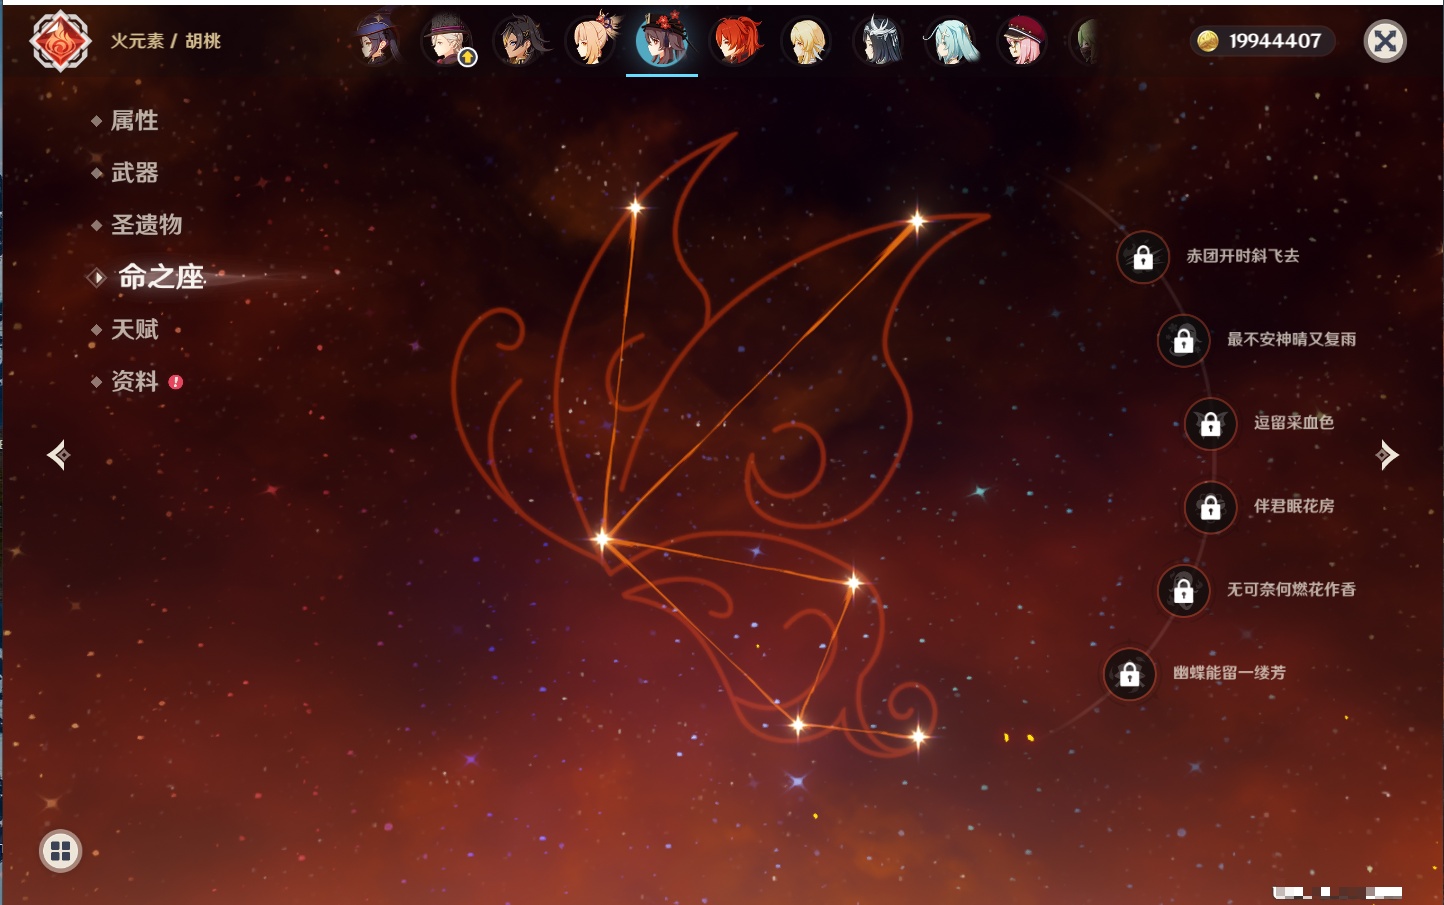Click the 伴君眠花房 label

pyautogui.click(x=1294, y=506)
